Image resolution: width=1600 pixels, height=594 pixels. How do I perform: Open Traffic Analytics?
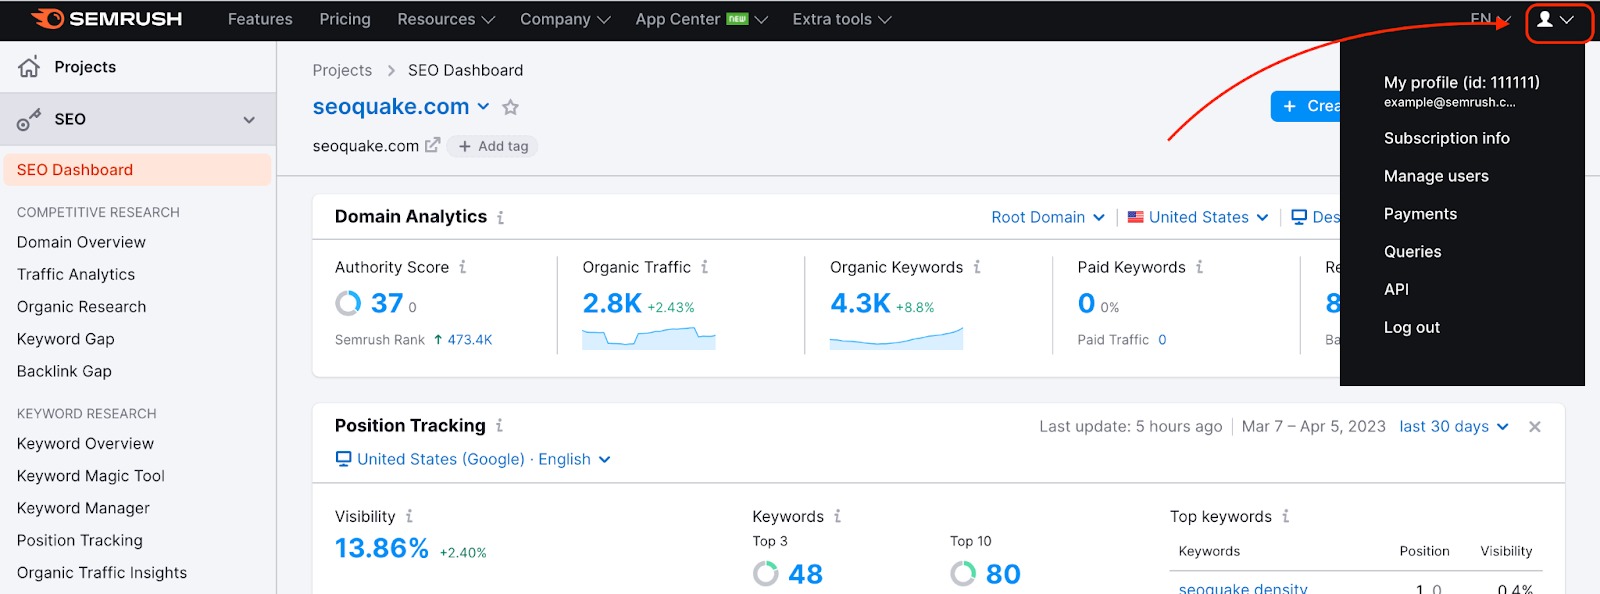click(76, 274)
